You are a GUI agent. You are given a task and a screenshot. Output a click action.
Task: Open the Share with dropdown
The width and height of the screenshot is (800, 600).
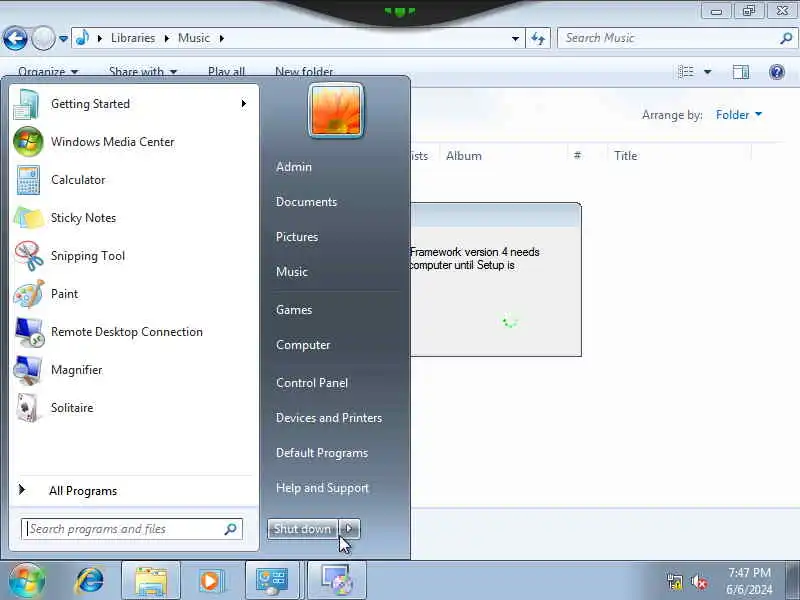(143, 72)
